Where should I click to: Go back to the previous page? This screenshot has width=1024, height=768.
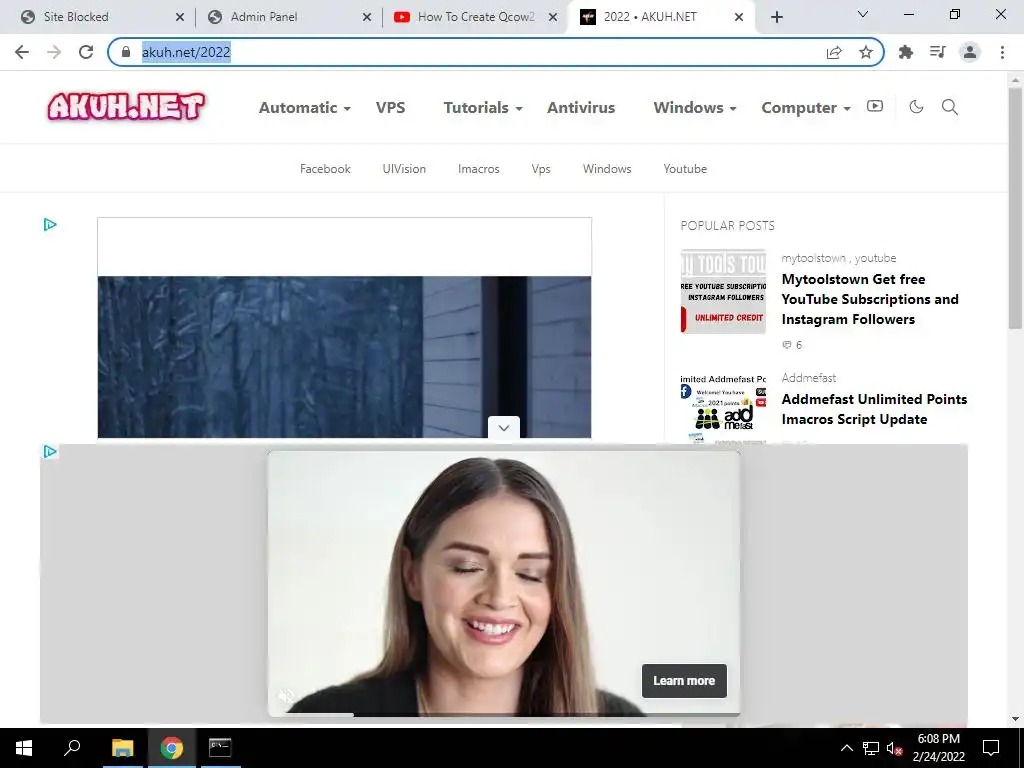22,52
